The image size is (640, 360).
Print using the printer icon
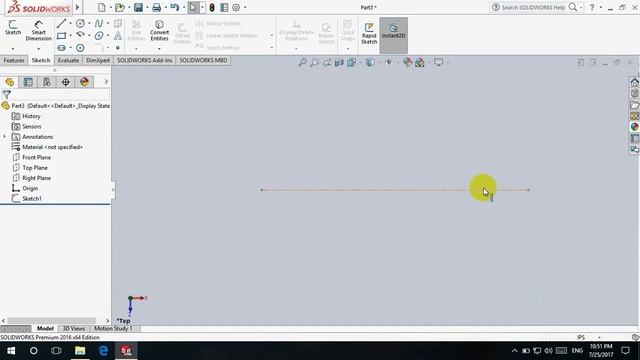coord(156,7)
